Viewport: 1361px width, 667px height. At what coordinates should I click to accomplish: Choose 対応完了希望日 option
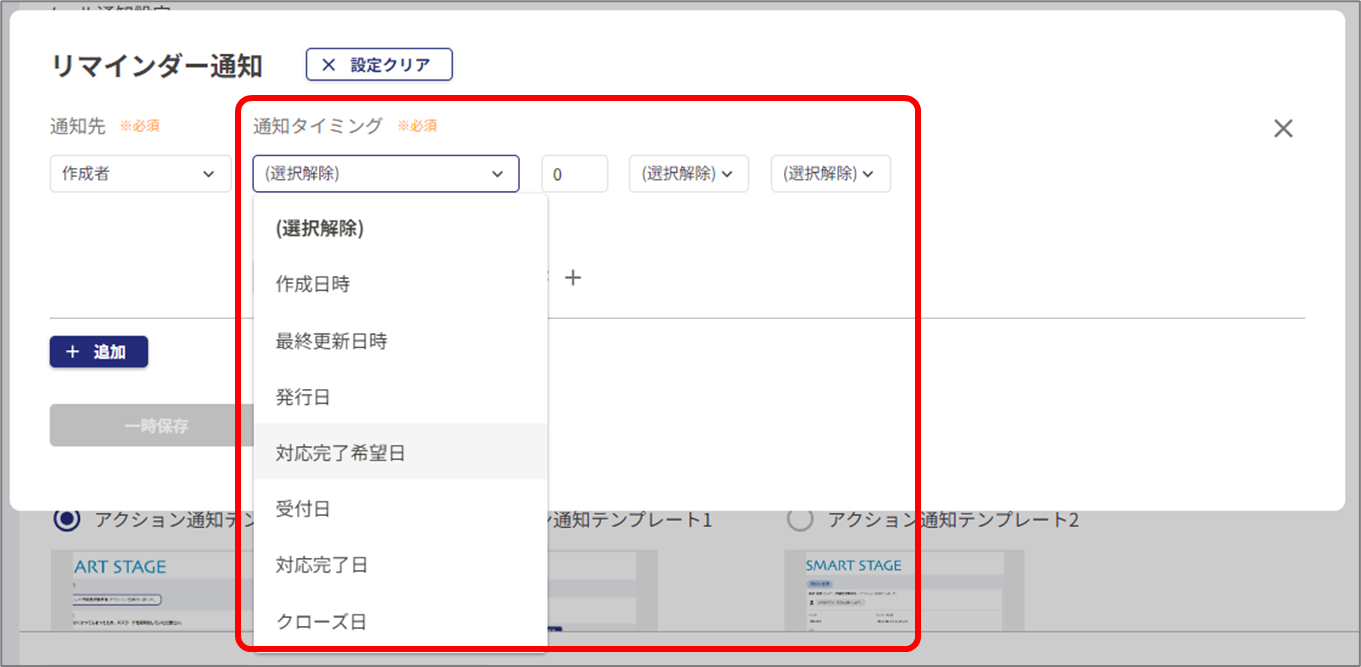point(340,453)
